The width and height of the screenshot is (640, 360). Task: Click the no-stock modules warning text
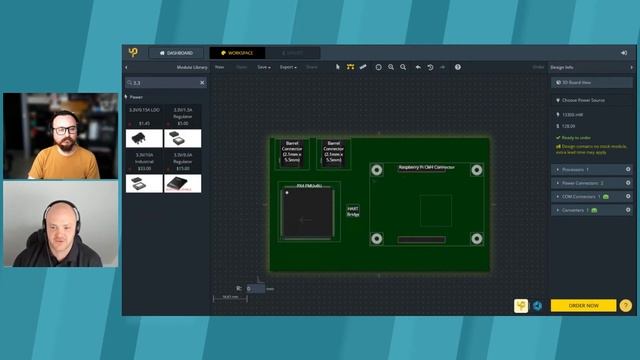click(x=592, y=149)
